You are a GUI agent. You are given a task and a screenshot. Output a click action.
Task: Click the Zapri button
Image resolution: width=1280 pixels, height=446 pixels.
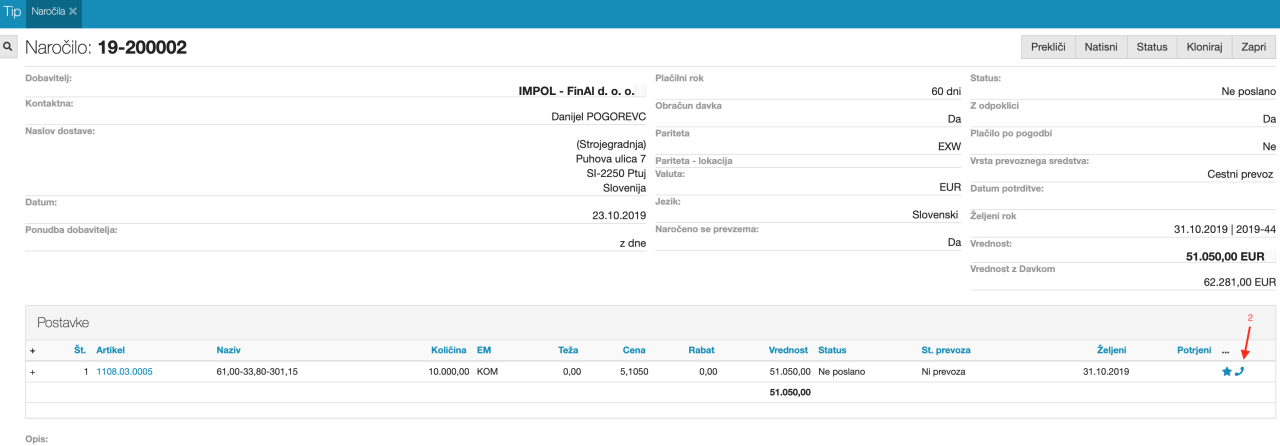(x=1253, y=47)
